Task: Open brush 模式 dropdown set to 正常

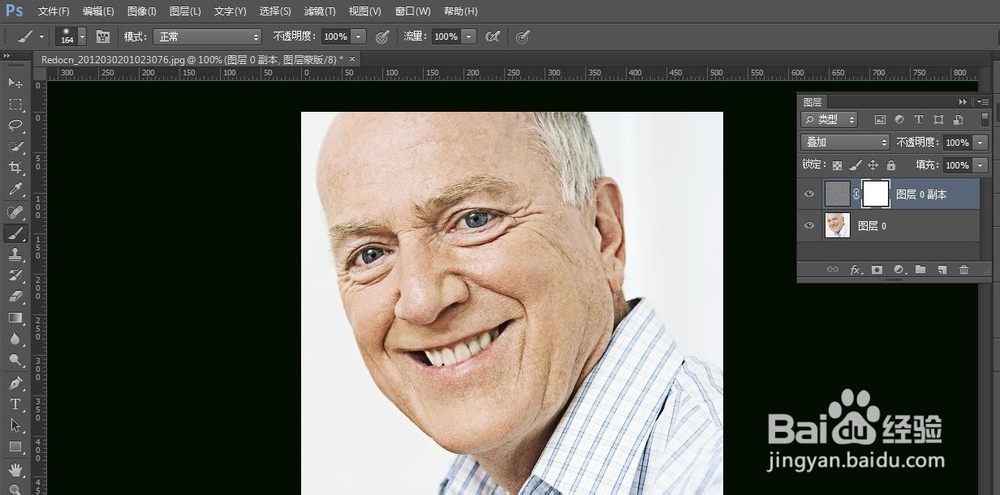Action: coord(207,37)
